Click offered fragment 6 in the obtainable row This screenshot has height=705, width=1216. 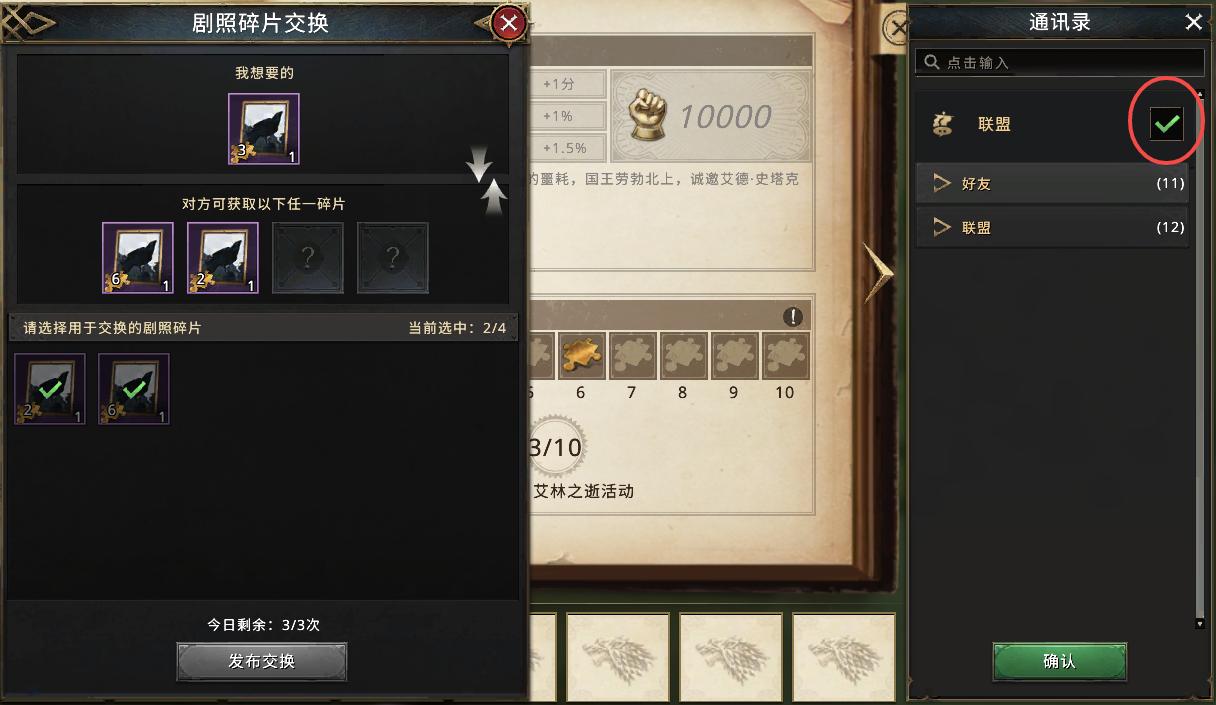click(x=138, y=258)
